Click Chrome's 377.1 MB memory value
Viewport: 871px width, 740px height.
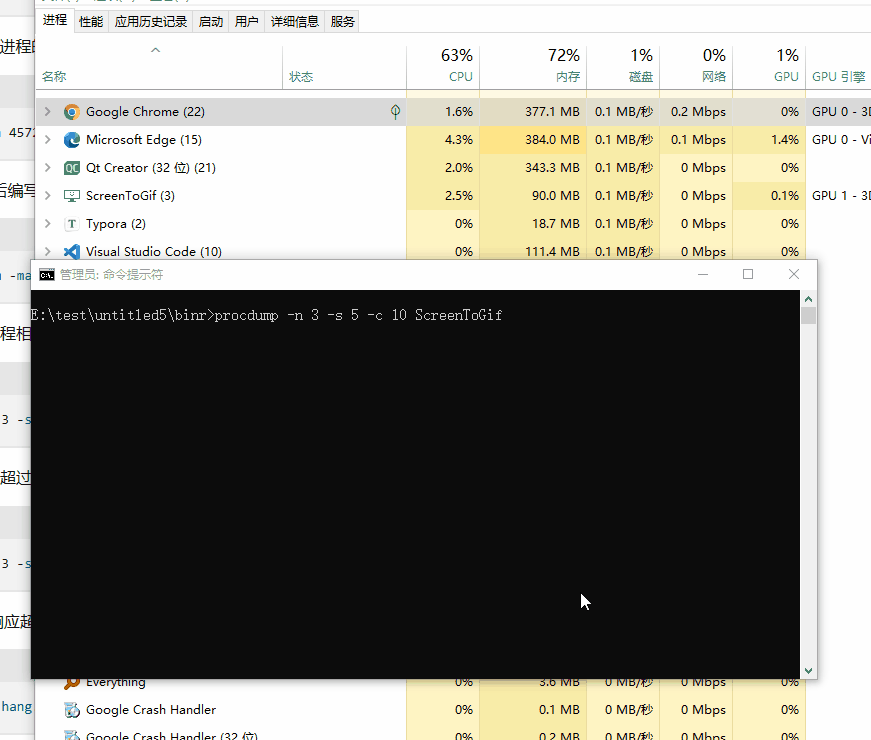[x=552, y=112]
